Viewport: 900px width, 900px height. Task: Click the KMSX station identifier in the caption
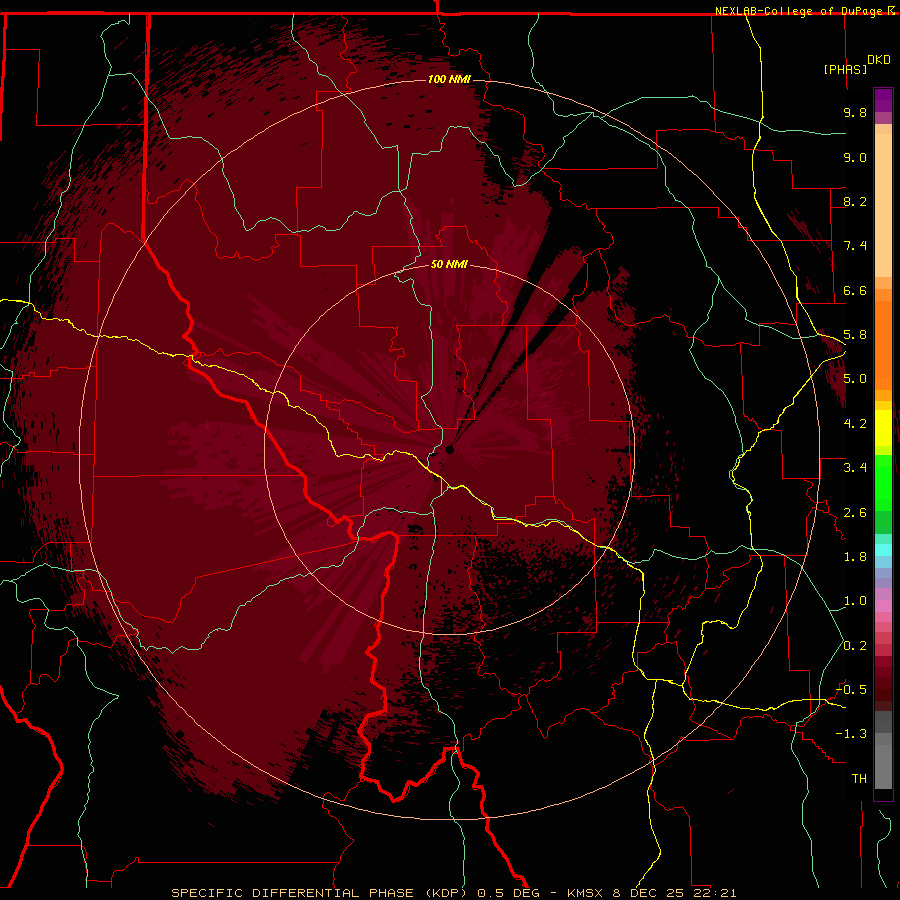coord(587,893)
